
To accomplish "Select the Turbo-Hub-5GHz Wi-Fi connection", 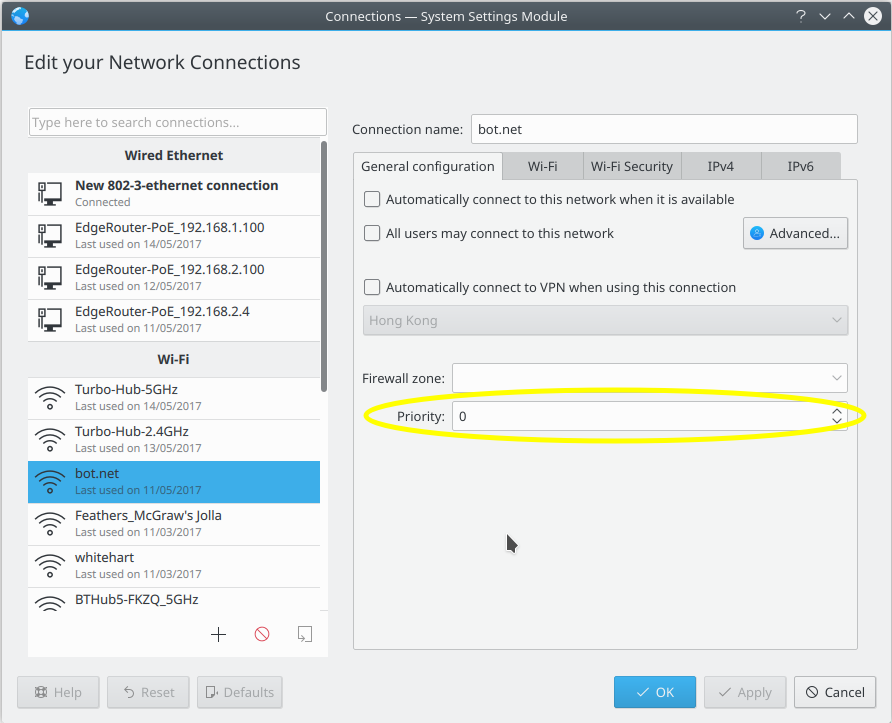I will click(174, 397).
